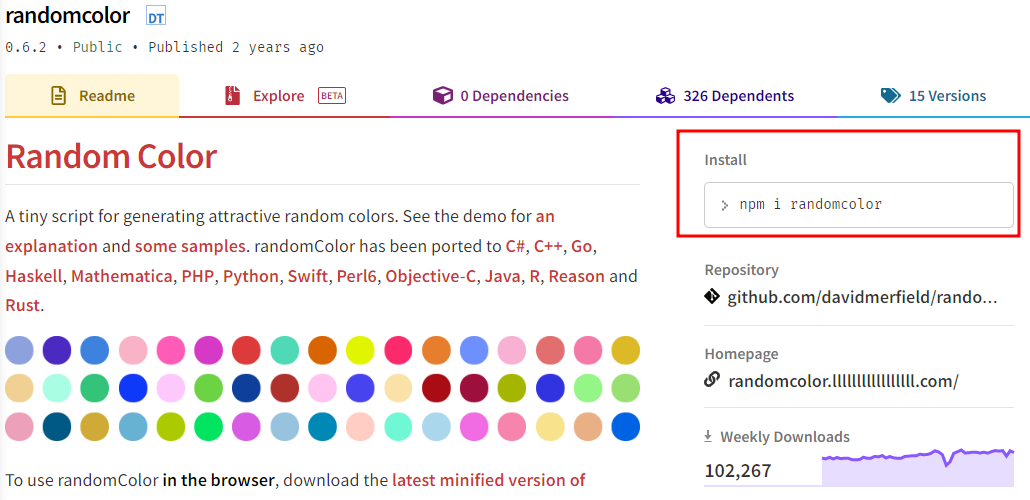The width and height of the screenshot is (1030, 500).
Task: Click the green 'Public' label
Action: [x=97, y=47]
